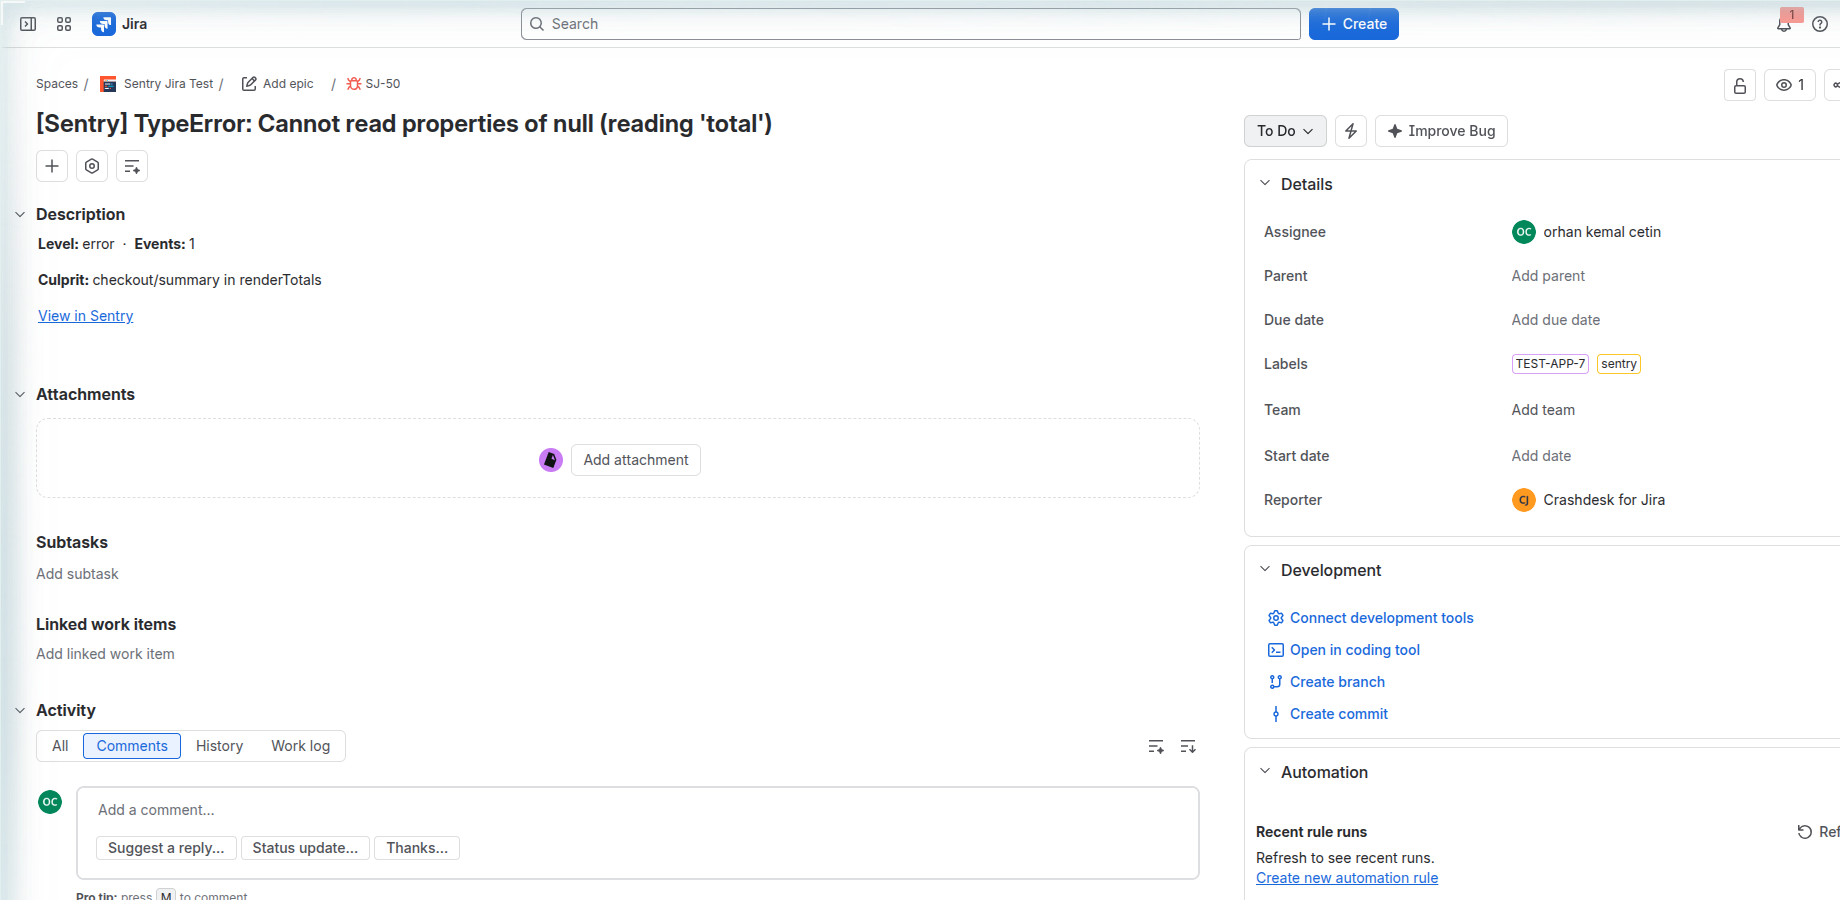Click Create branch link

coord(1337,682)
